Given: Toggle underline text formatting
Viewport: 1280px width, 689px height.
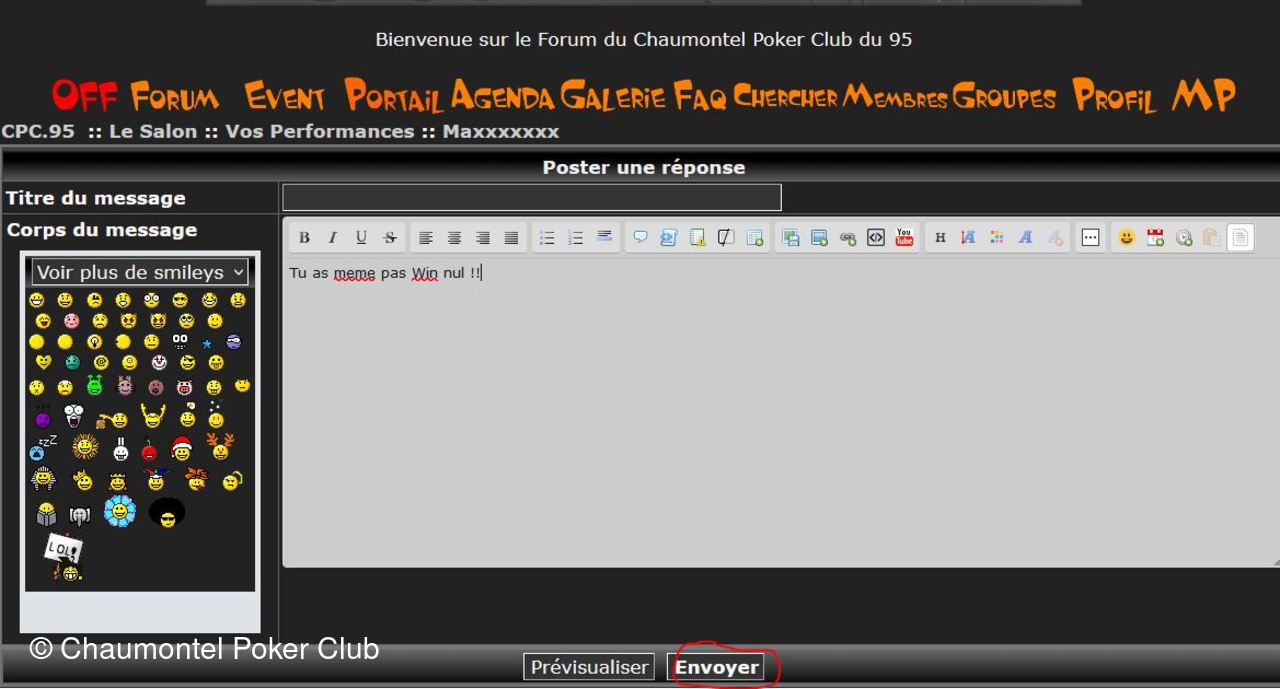Looking at the screenshot, I should tap(361, 238).
